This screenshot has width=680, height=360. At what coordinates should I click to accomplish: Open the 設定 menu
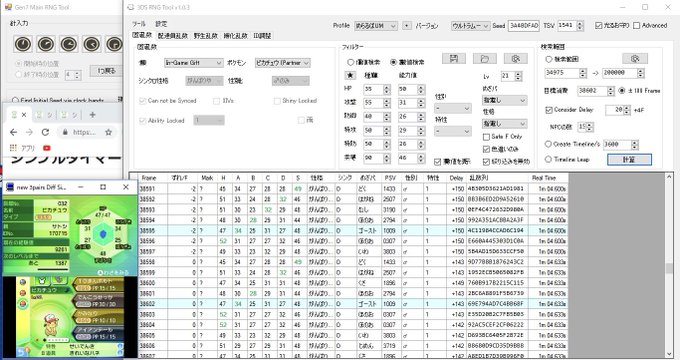coord(161,24)
